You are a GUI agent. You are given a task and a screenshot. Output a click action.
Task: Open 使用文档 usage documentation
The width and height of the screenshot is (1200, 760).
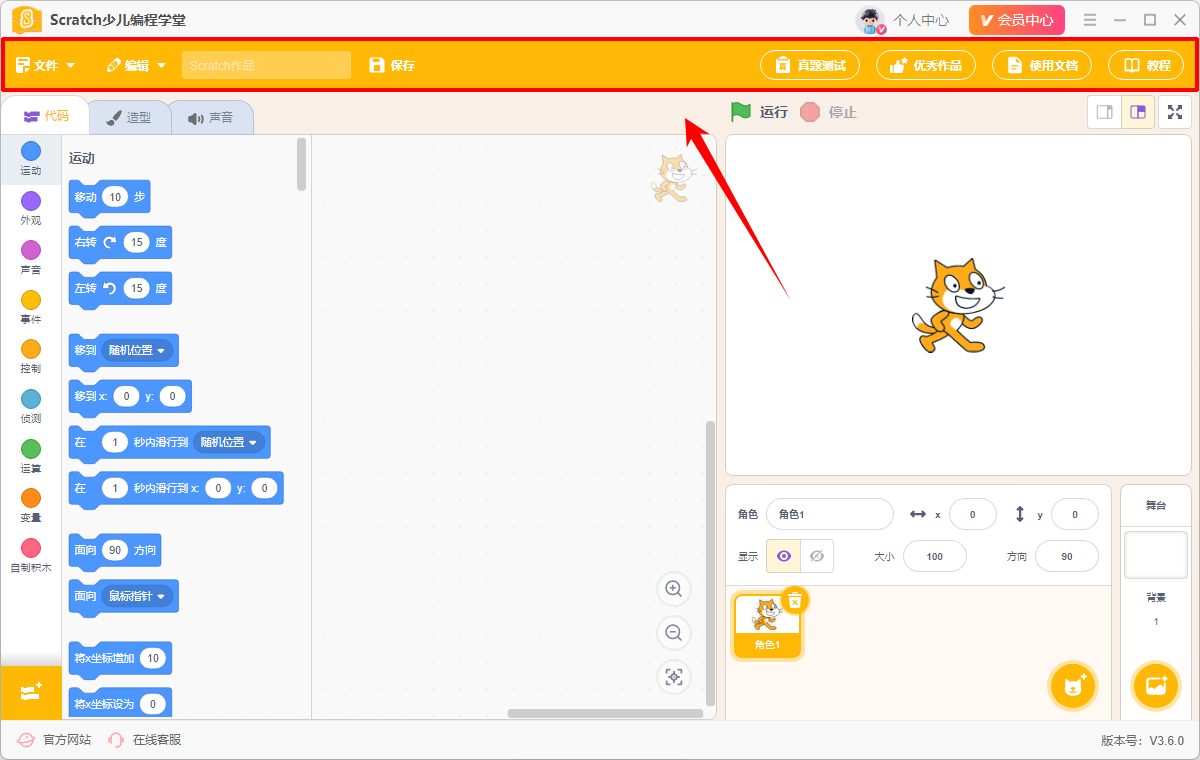[1042, 65]
